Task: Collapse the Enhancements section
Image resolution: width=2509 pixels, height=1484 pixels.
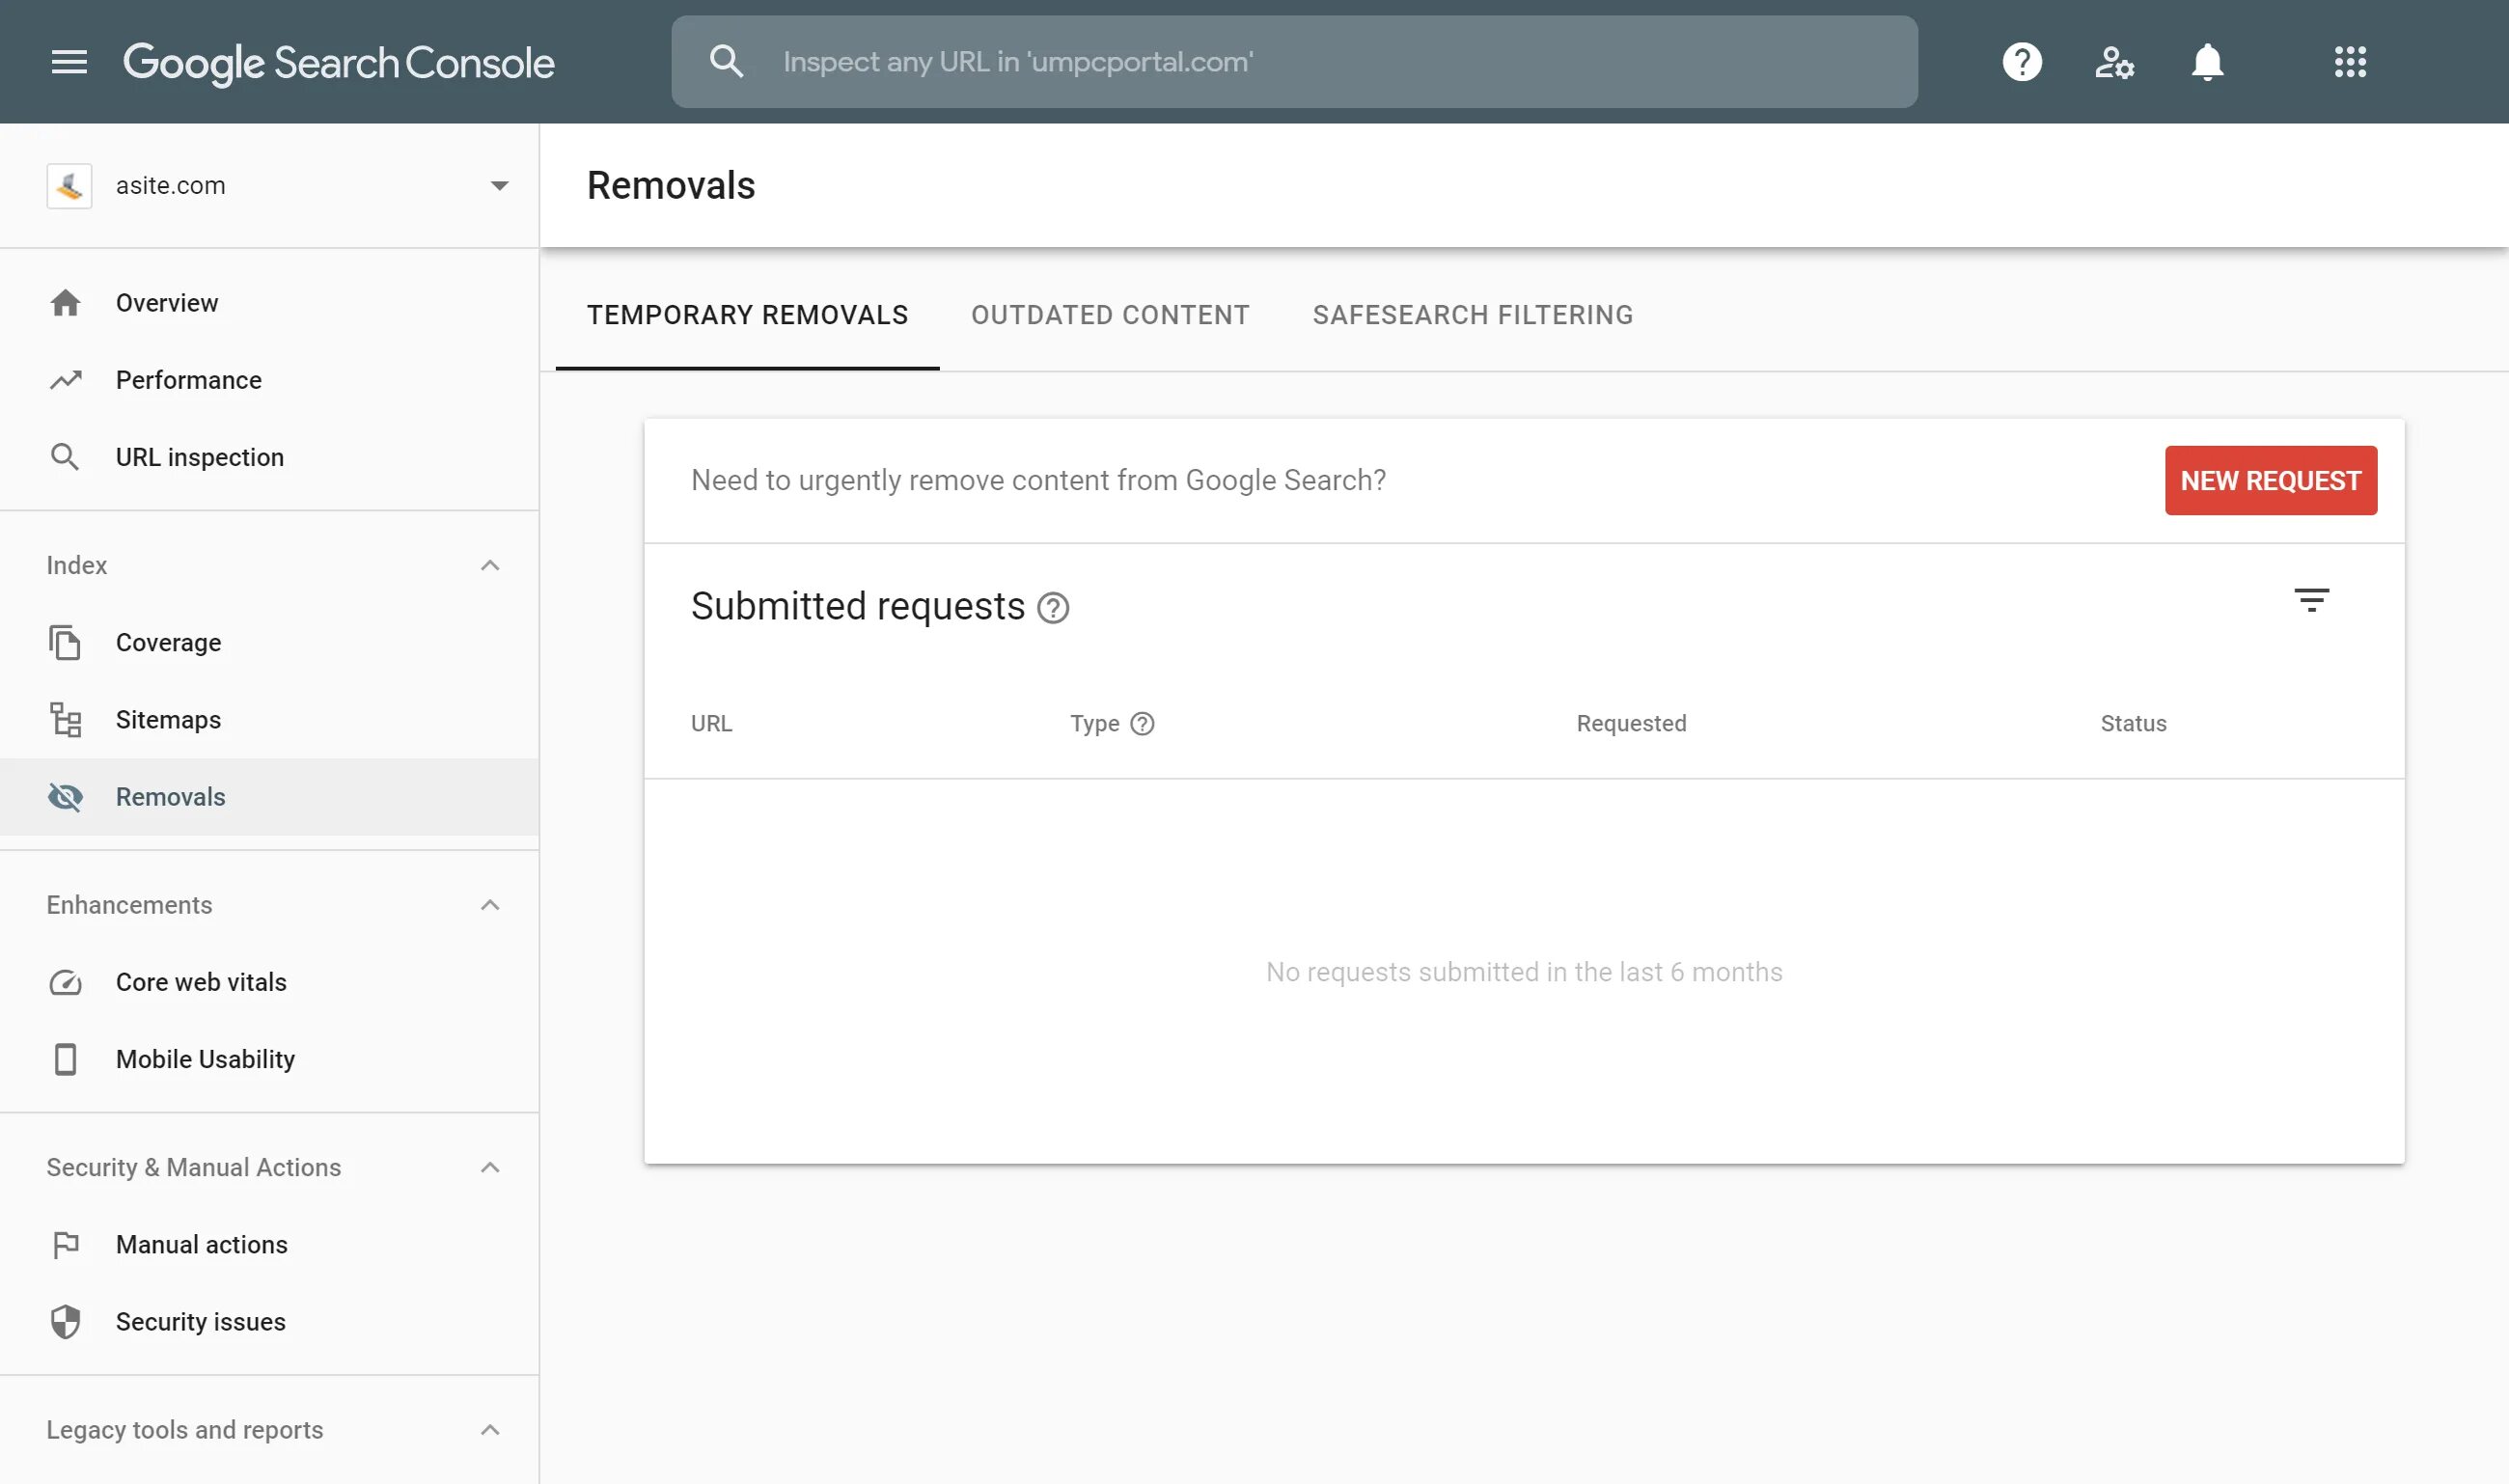Action: (x=490, y=905)
